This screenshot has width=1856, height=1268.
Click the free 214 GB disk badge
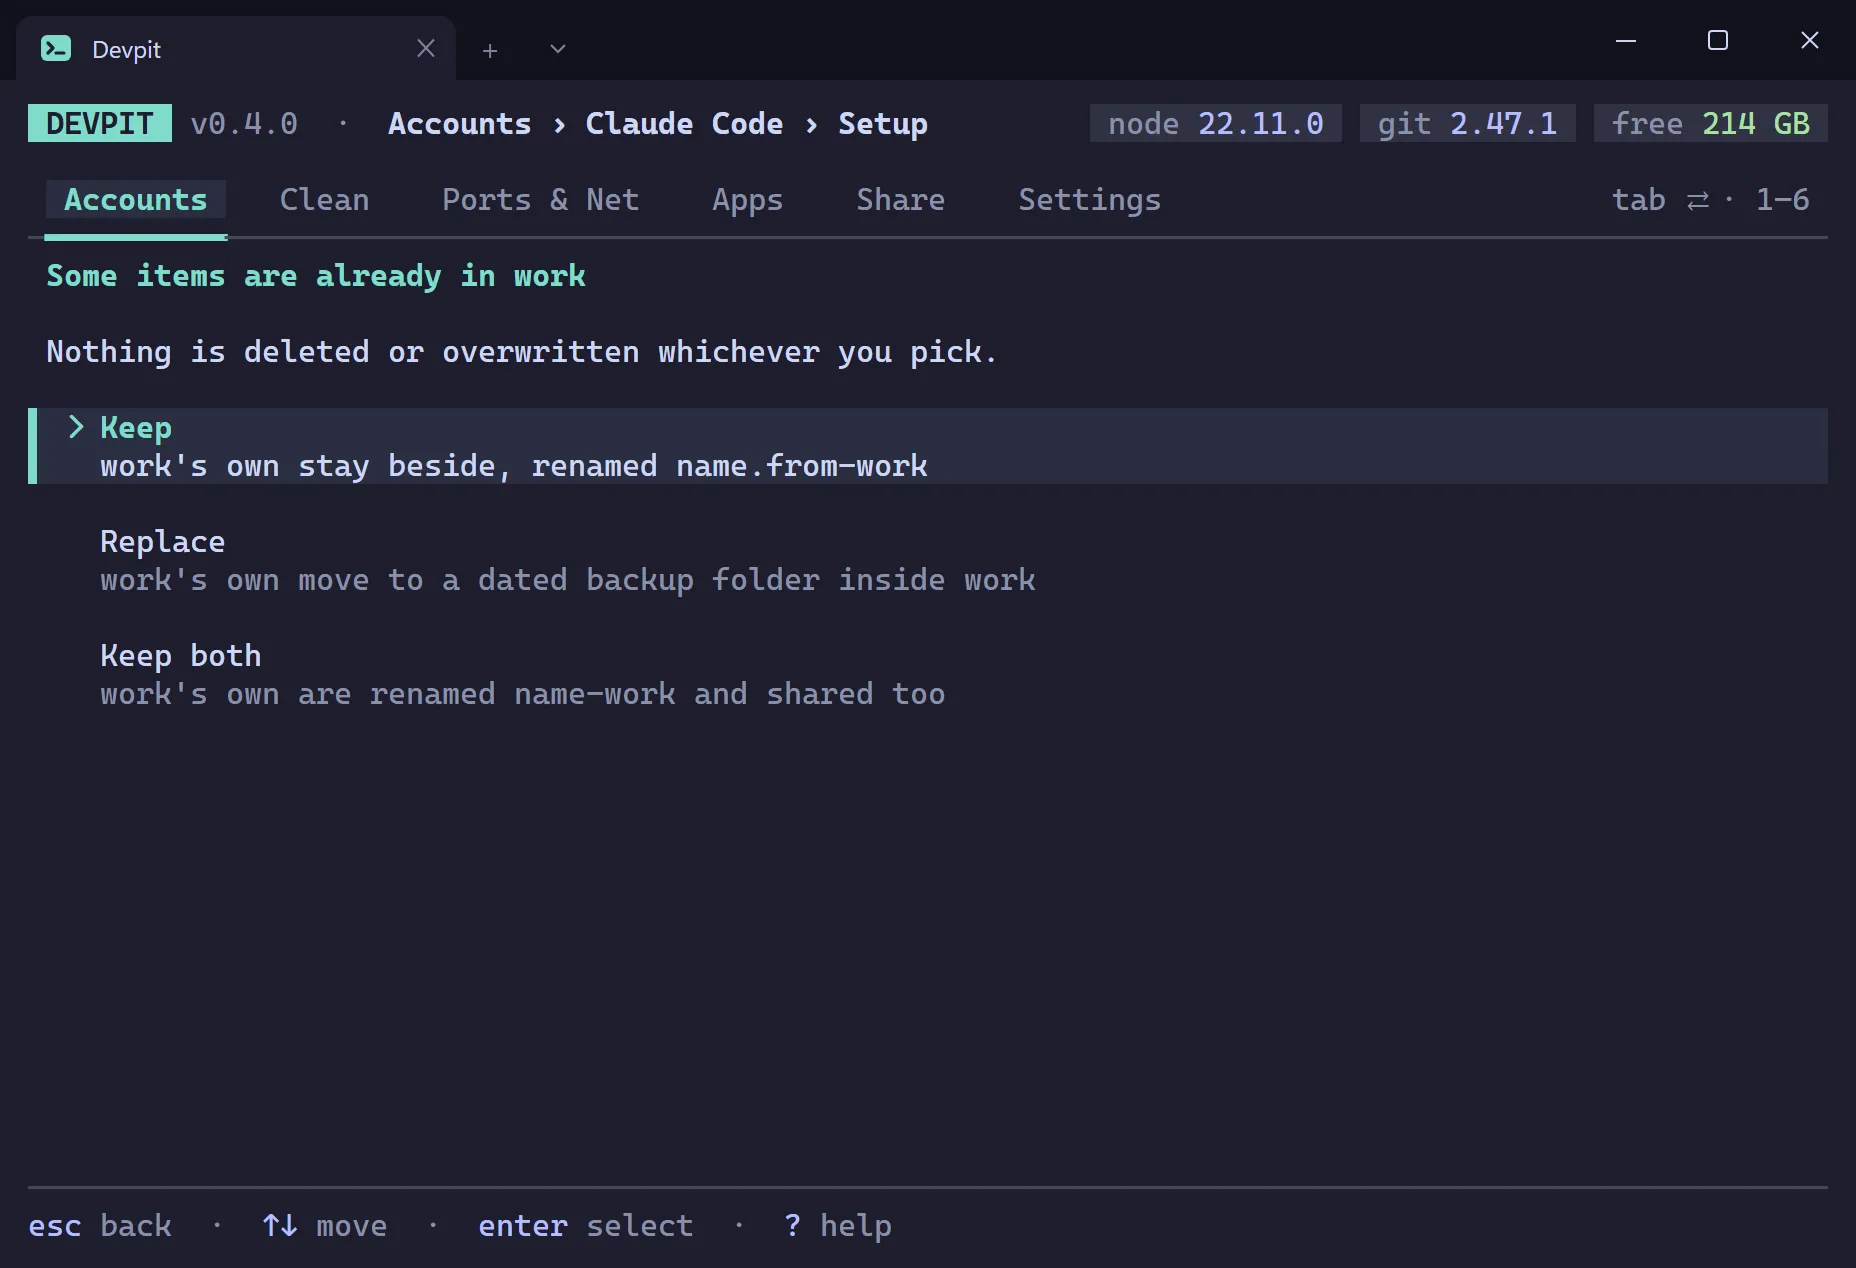point(1711,123)
